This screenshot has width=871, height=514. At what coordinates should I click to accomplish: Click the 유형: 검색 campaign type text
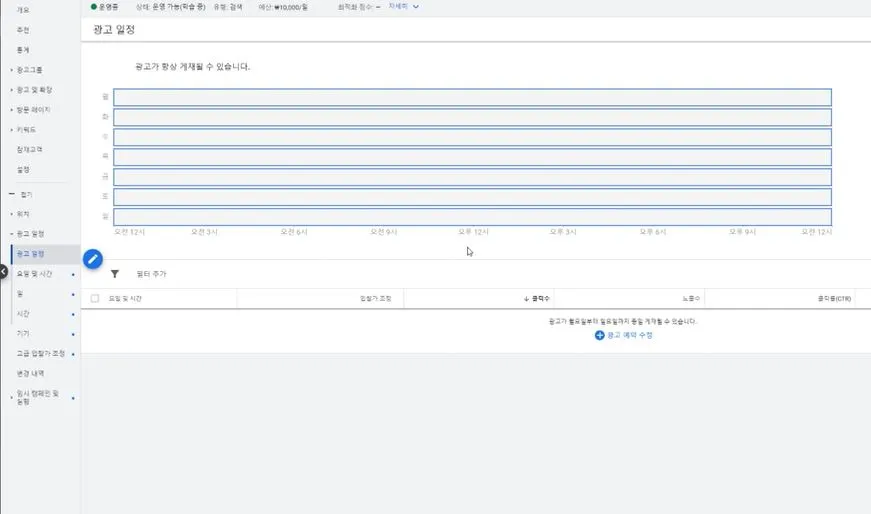[228, 7]
